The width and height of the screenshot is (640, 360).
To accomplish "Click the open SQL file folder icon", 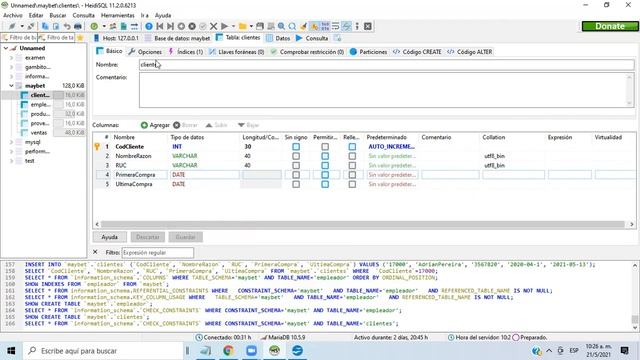I will pos(242,27).
